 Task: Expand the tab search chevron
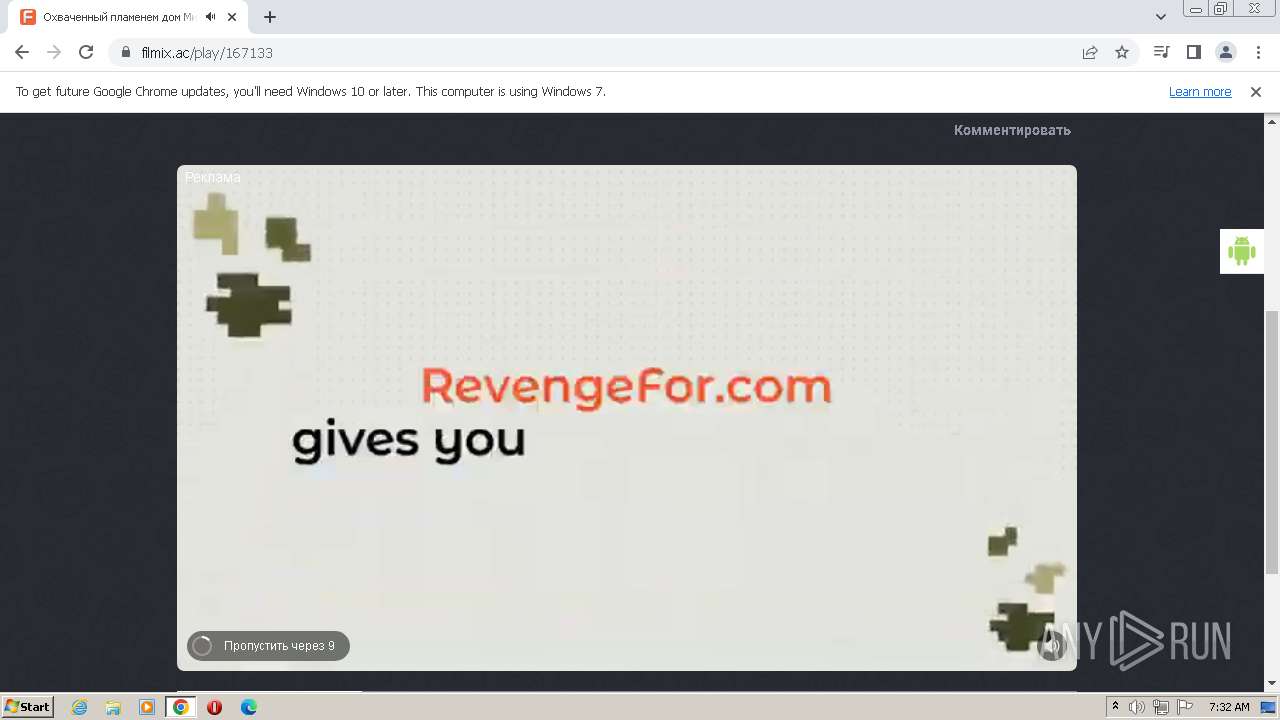coord(1161,17)
